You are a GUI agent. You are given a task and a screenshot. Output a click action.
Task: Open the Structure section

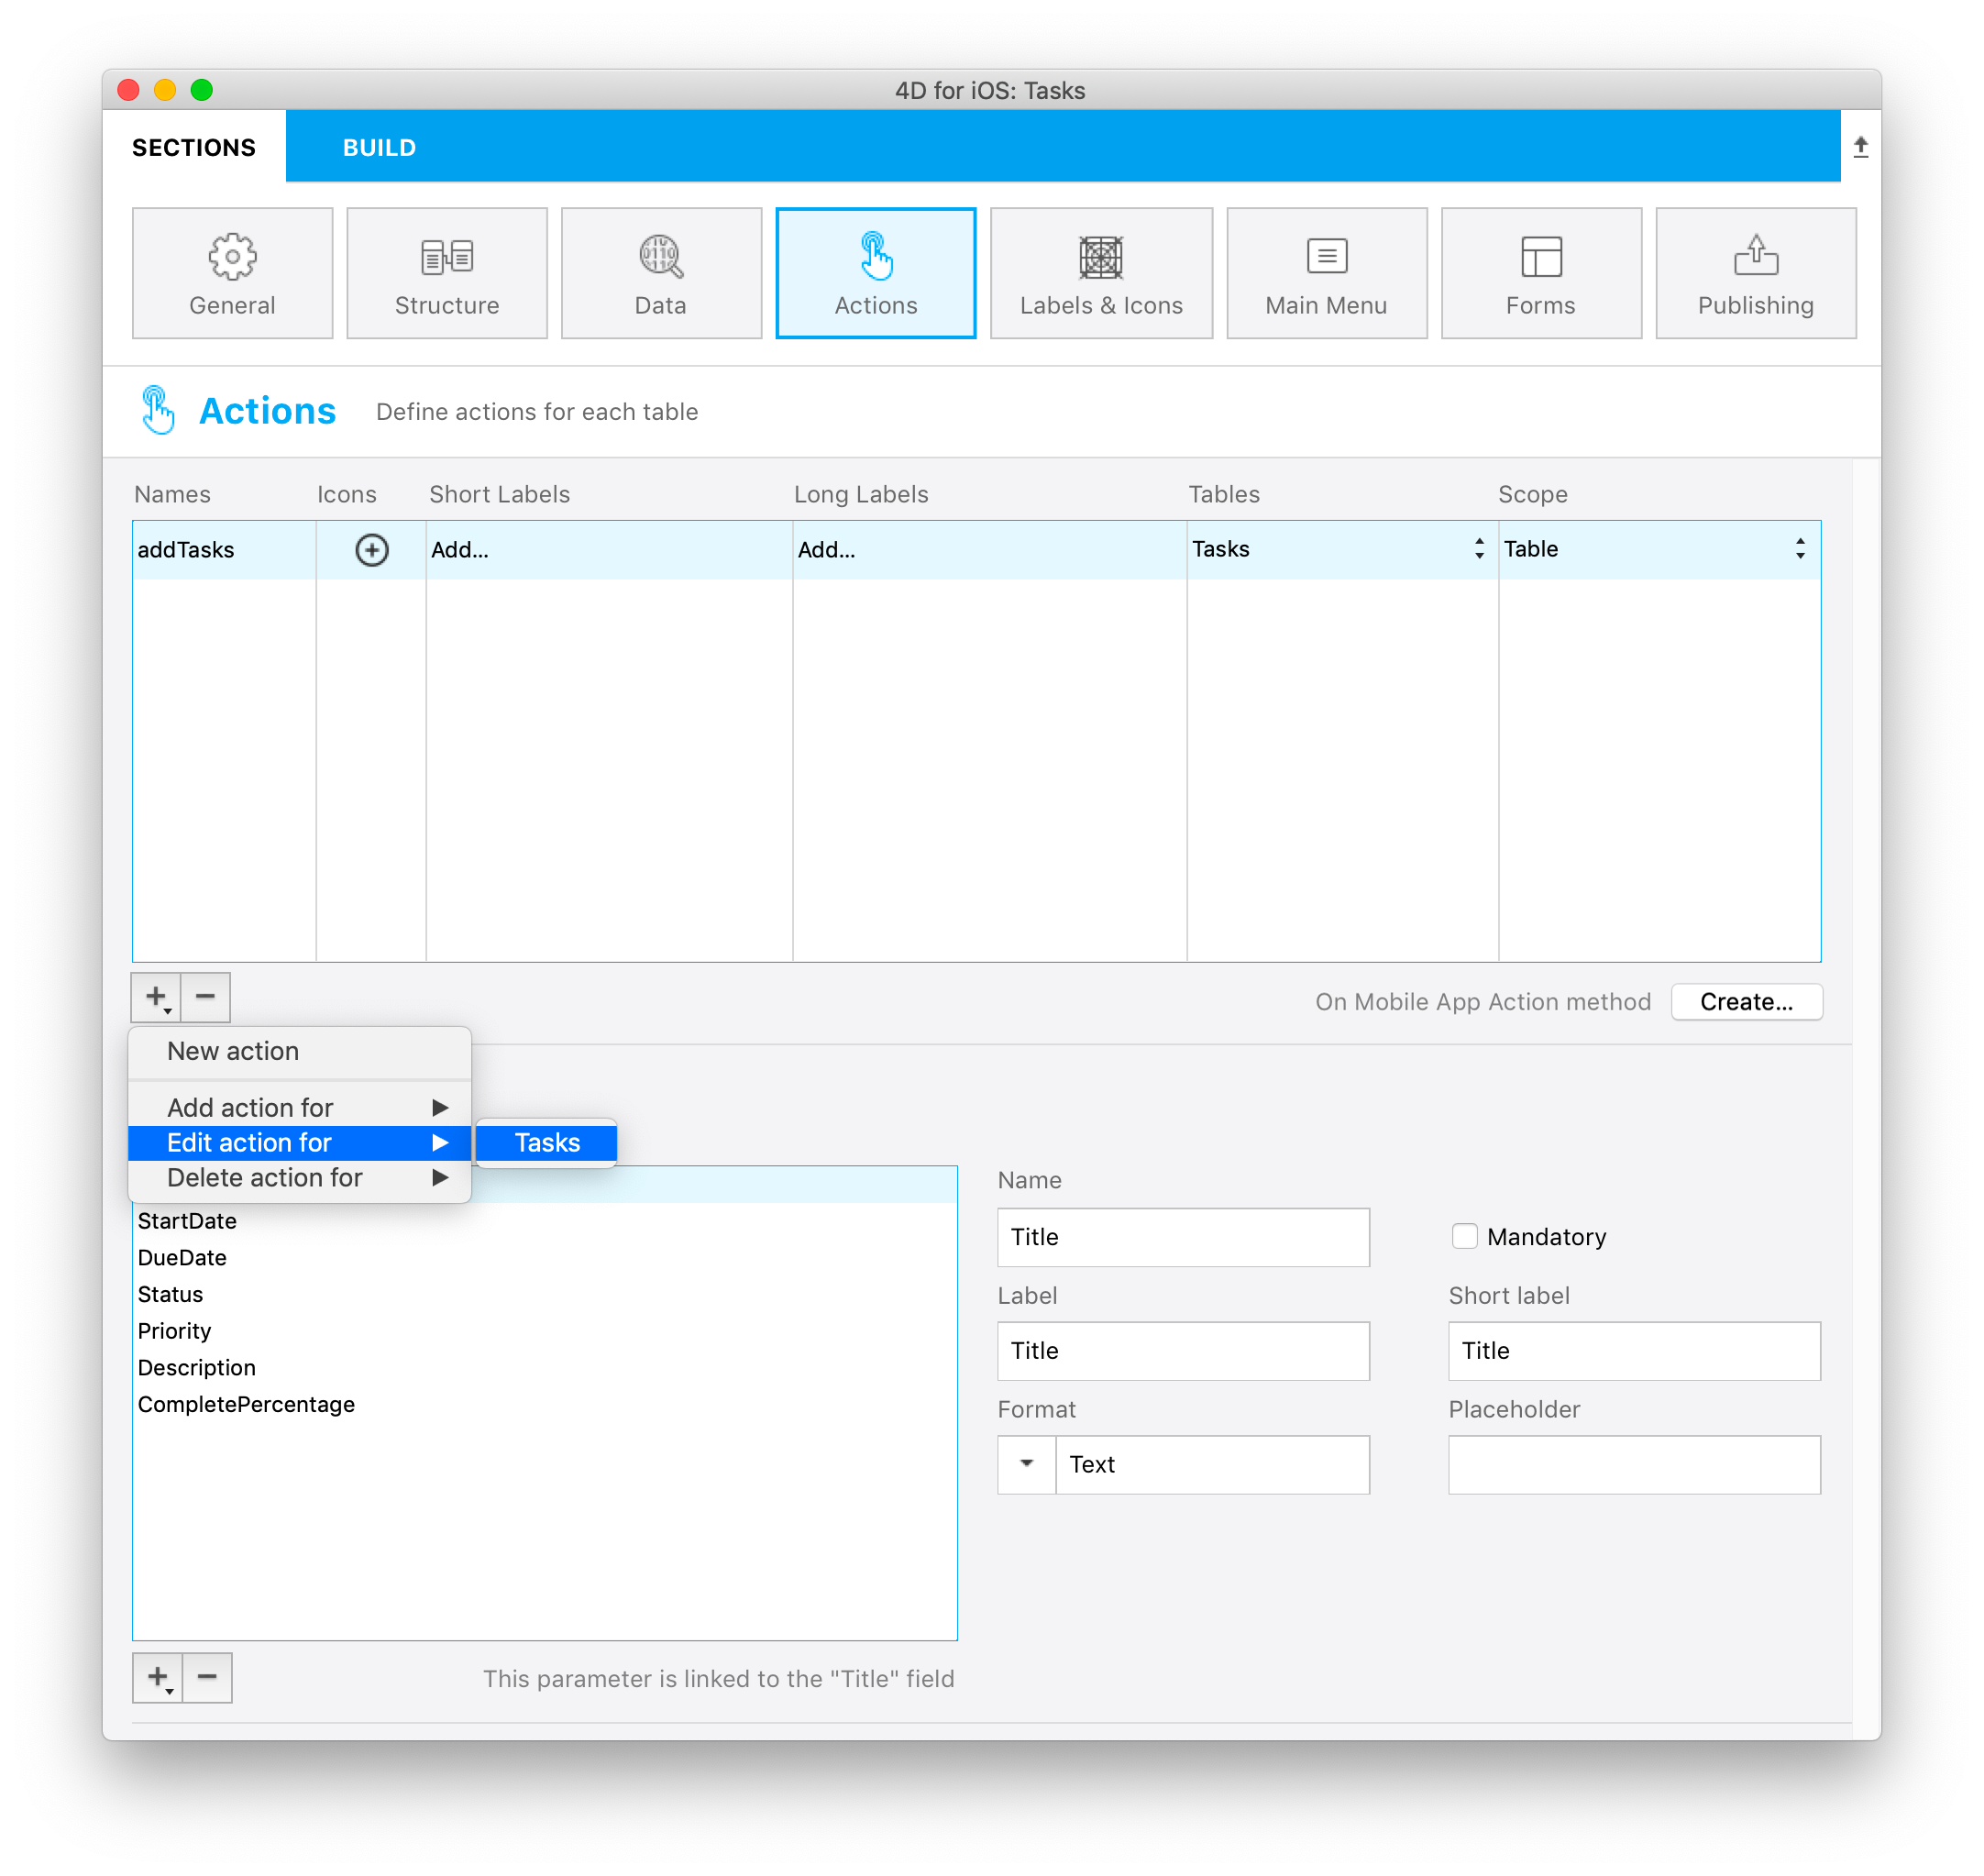point(447,273)
